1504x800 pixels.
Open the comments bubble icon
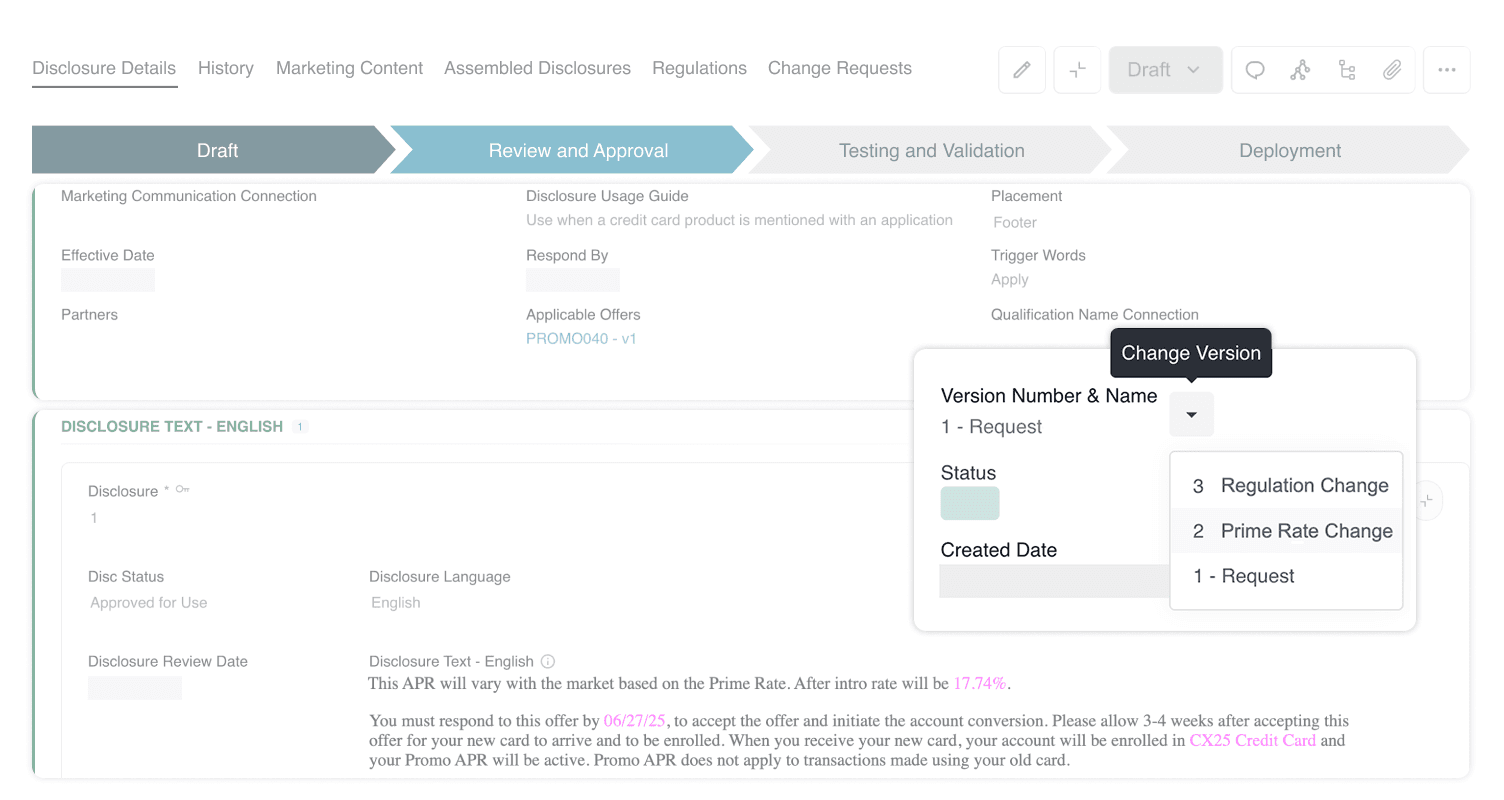1254,69
